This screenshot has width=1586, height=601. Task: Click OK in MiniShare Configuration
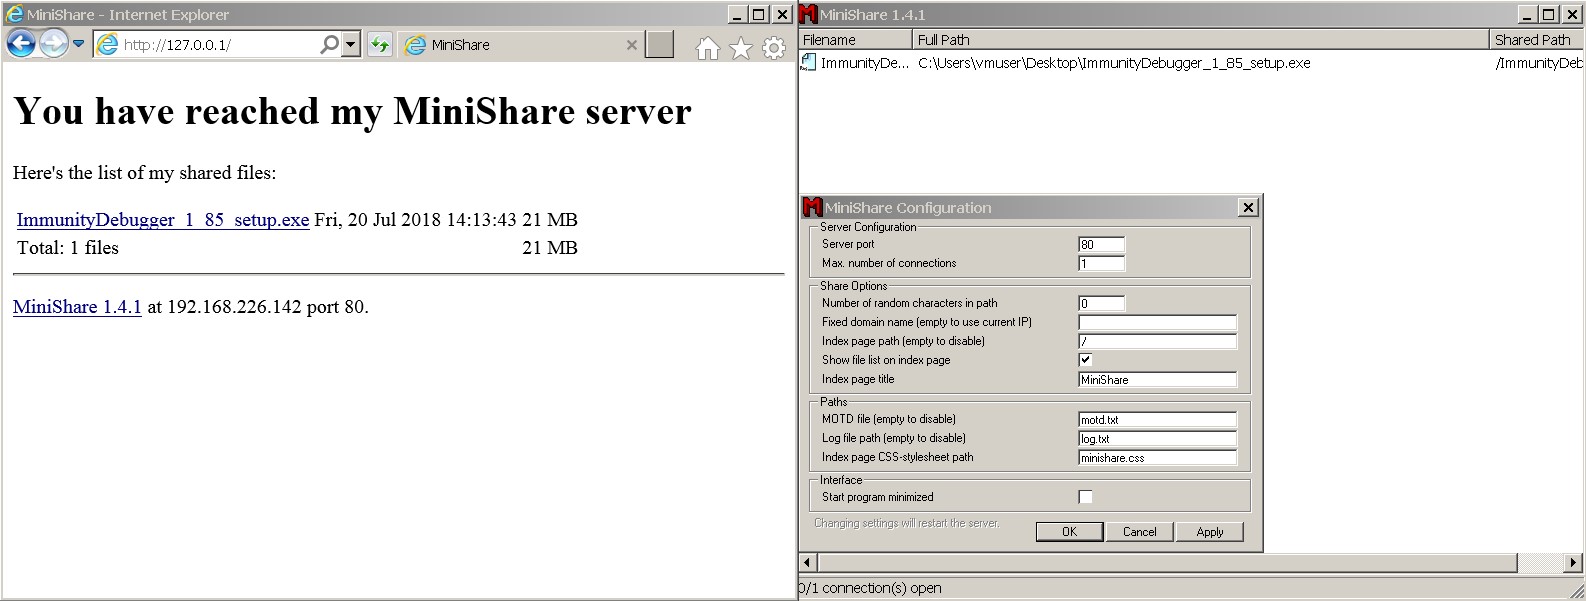click(1069, 532)
